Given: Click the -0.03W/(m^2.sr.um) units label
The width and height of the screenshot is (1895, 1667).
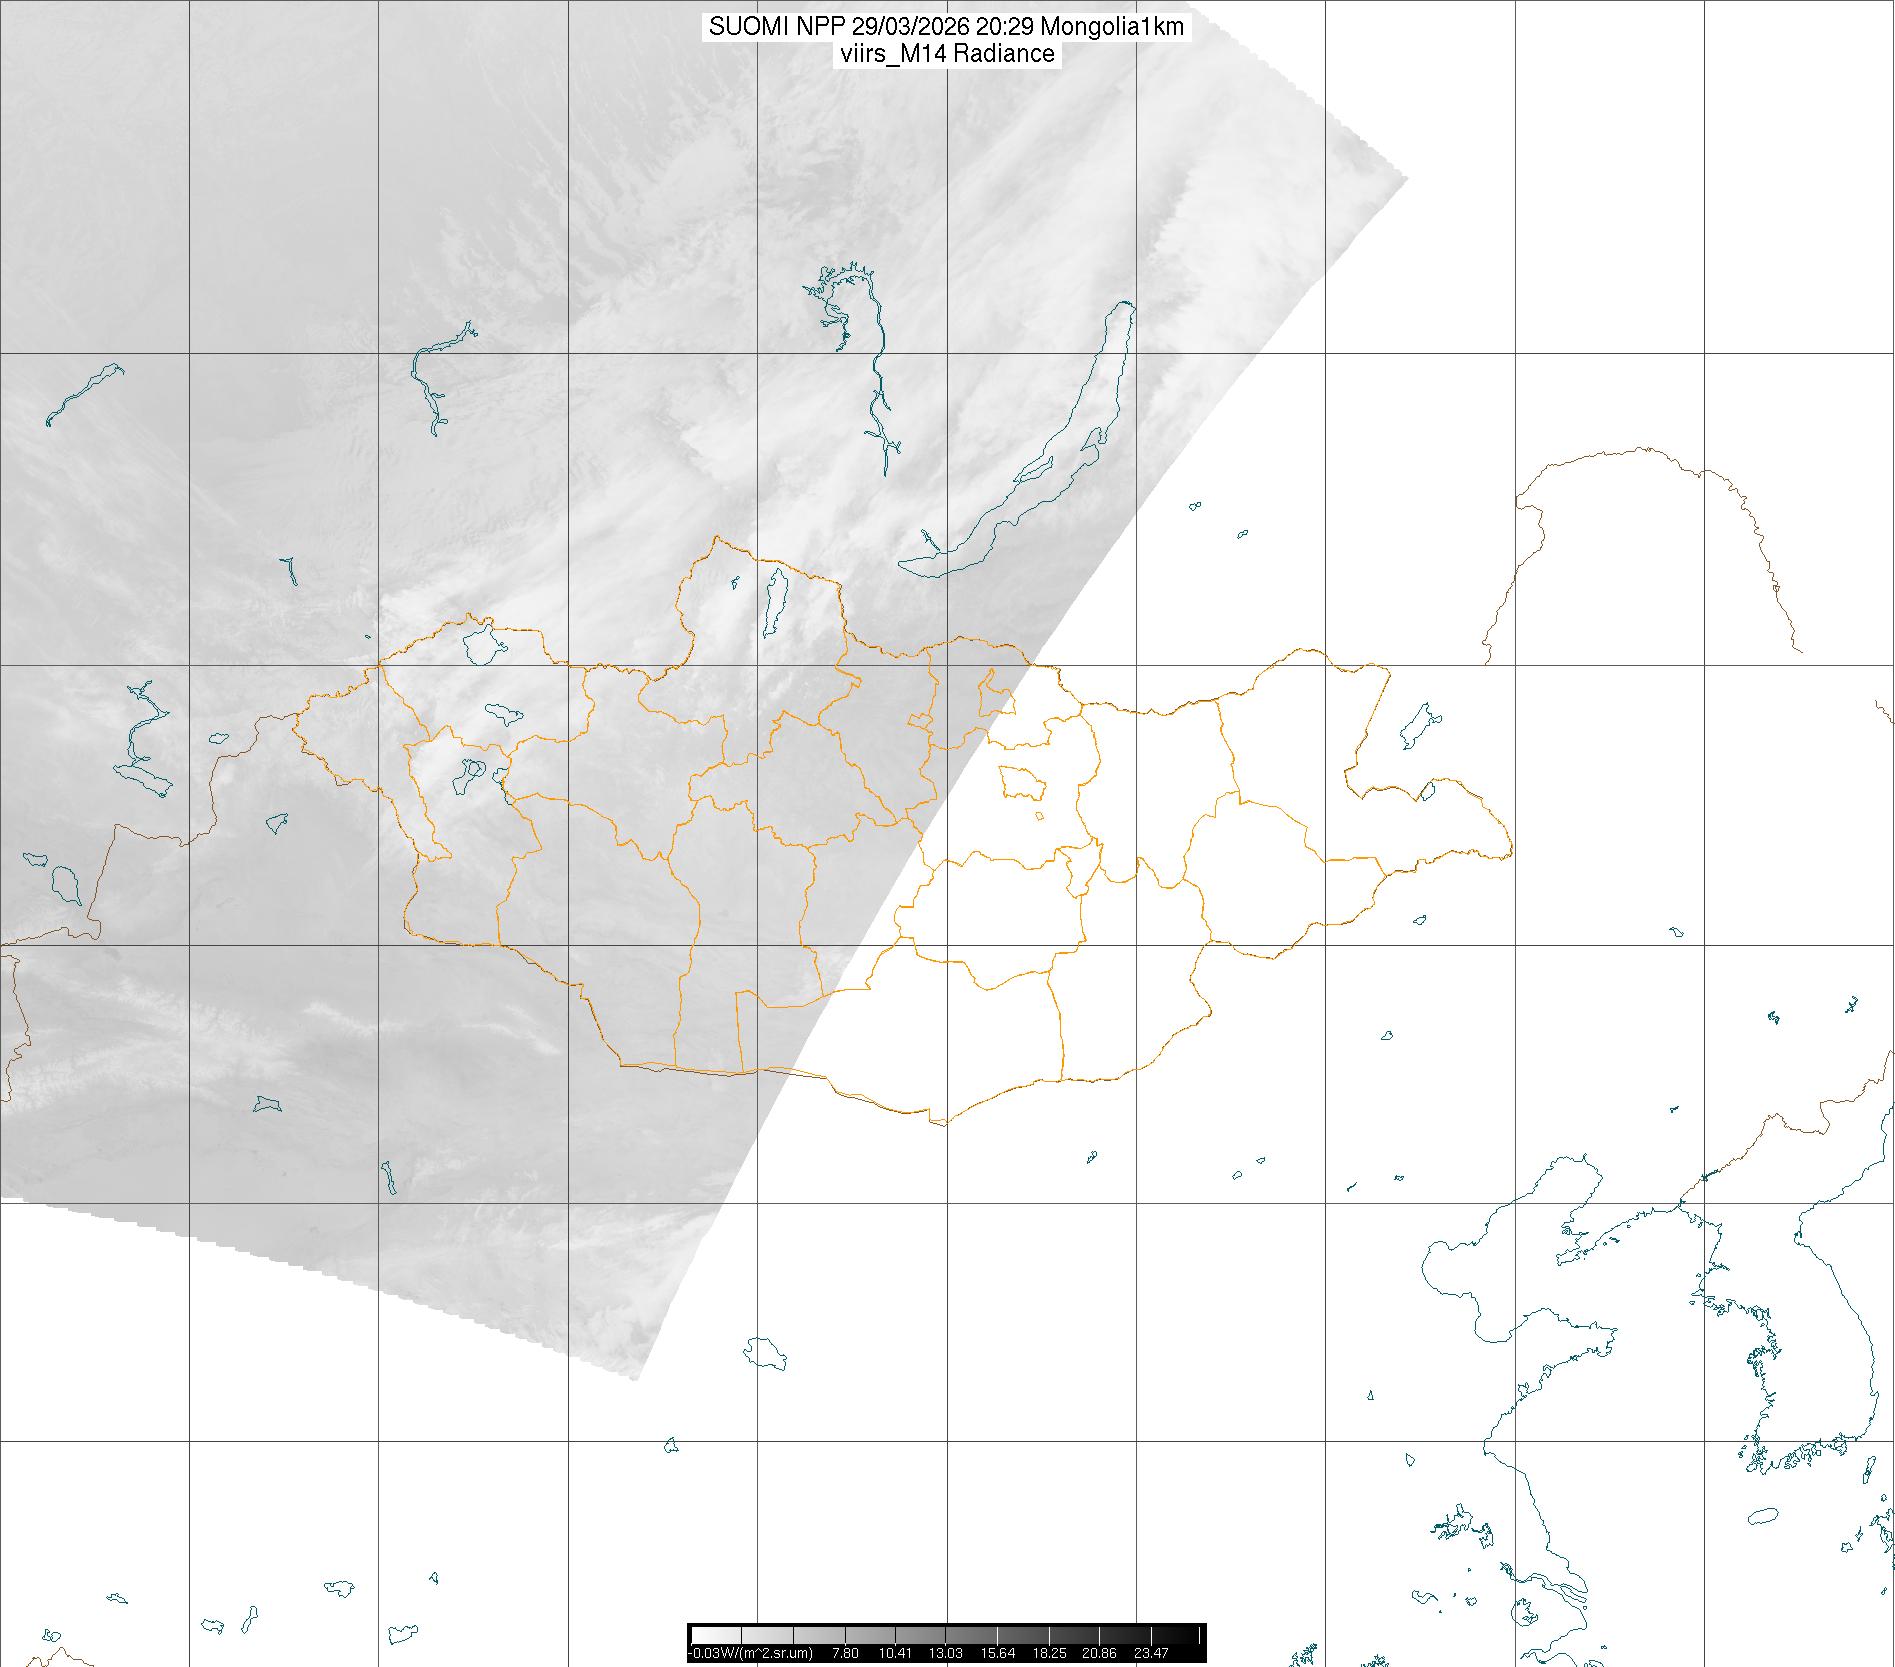Looking at the screenshot, I should coord(751,1653).
